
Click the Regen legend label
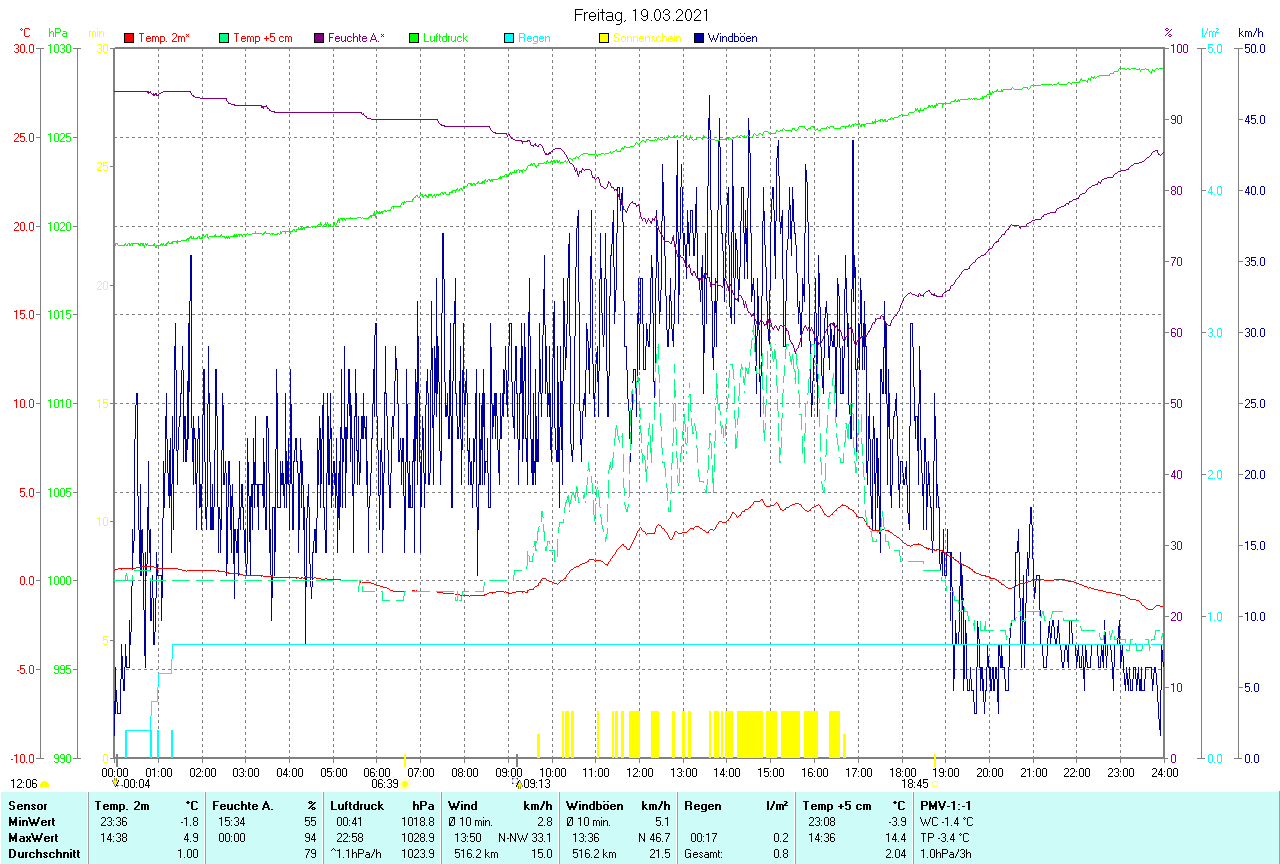[534, 38]
